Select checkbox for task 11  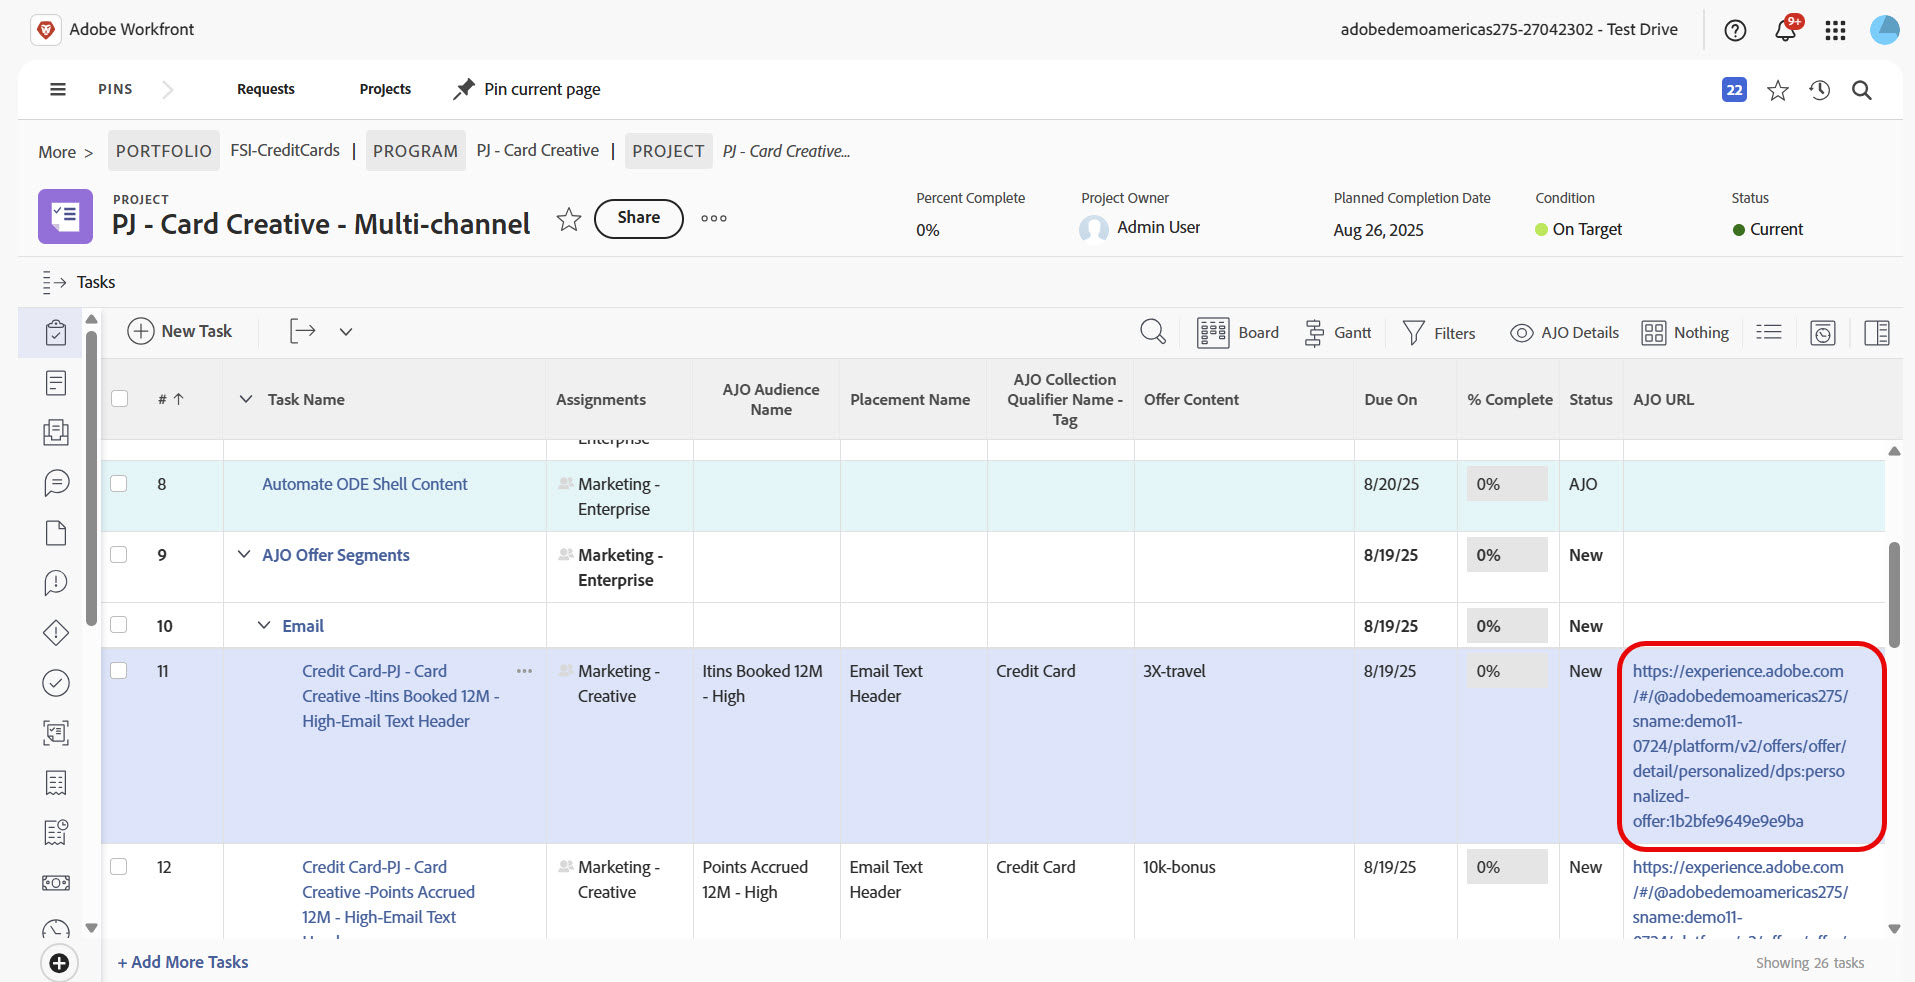[x=119, y=671]
